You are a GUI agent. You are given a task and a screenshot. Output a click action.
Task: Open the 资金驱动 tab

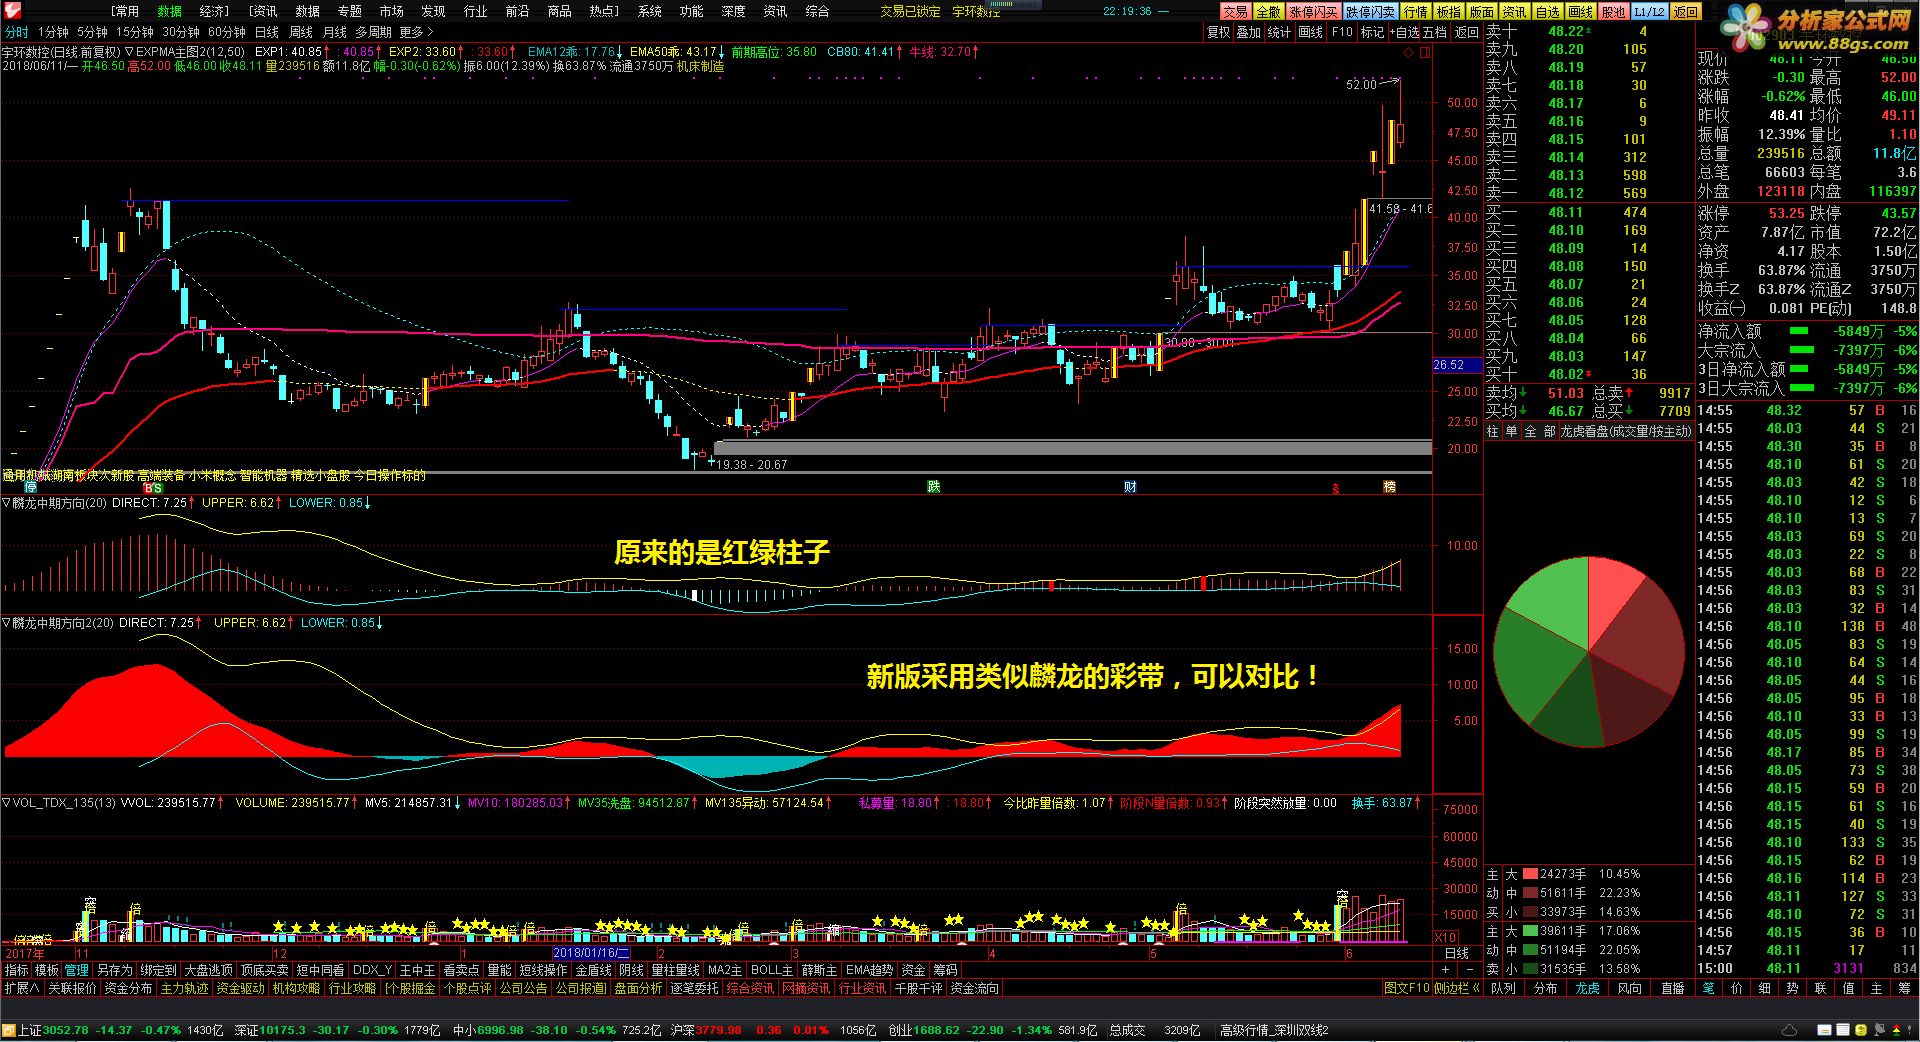pyautogui.click(x=240, y=988)
